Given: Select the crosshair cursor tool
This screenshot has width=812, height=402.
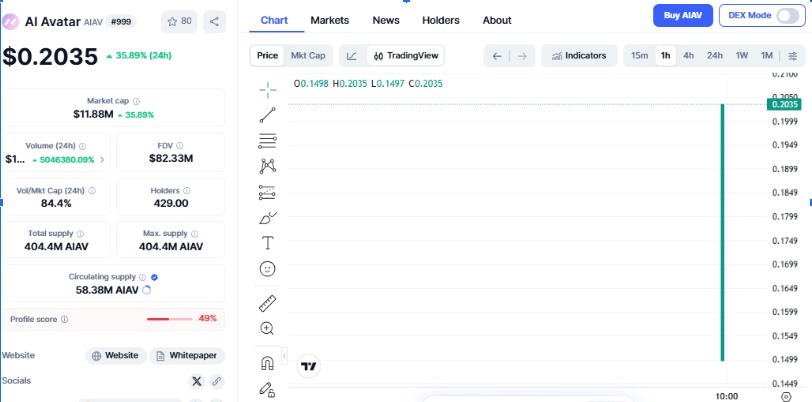Looking at the screenshot, I should [267, 90].
